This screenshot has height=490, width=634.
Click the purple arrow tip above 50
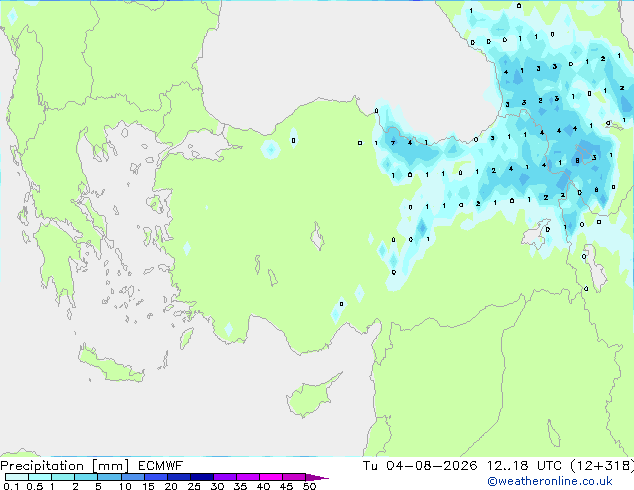(317, 477)
